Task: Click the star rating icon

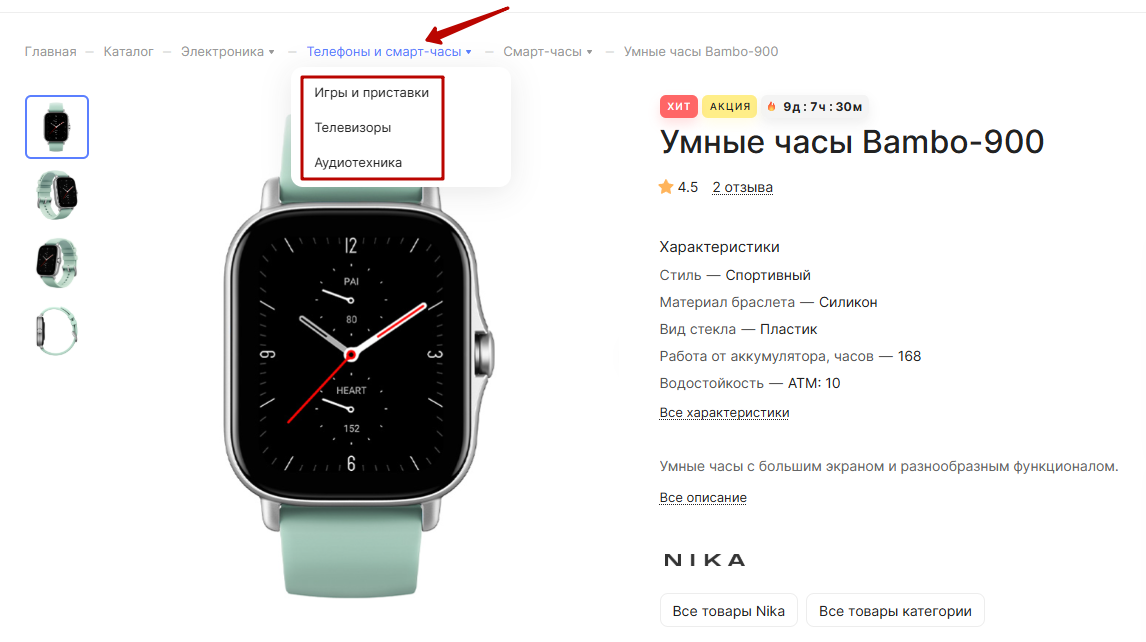Action: (x=666, y=187)
